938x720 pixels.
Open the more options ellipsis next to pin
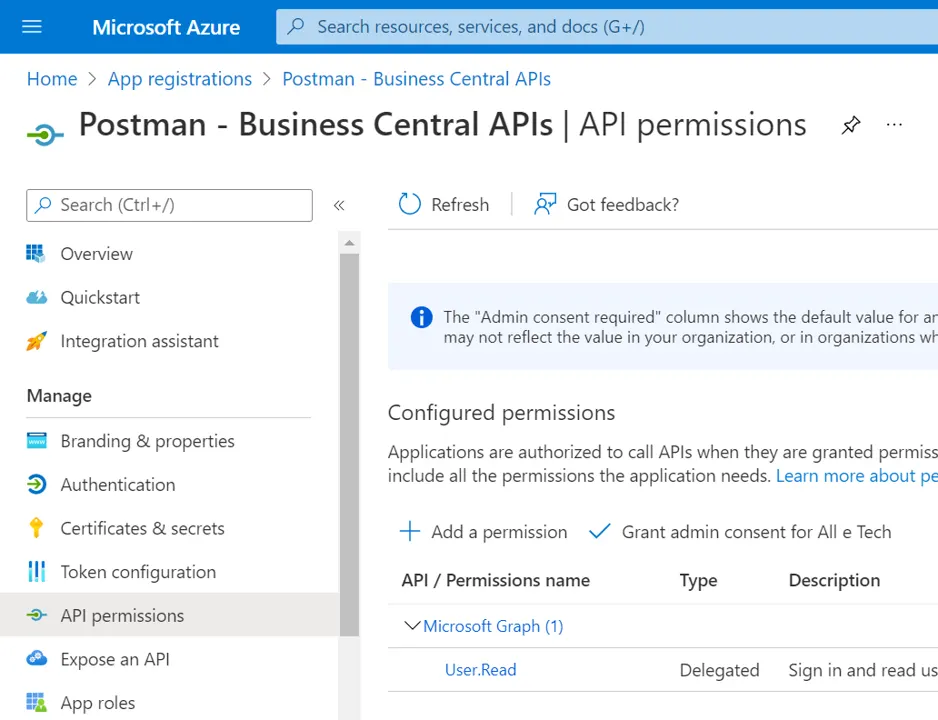tap(894, 124)
